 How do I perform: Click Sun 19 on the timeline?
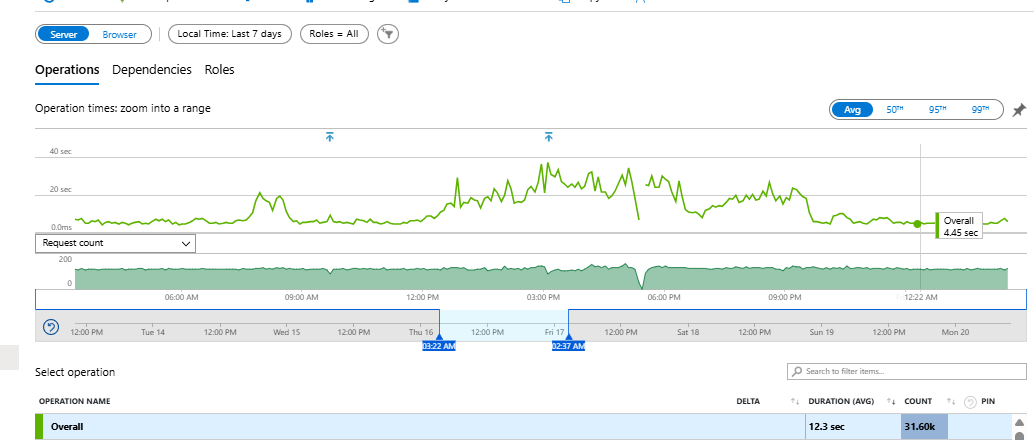[822, 332]
